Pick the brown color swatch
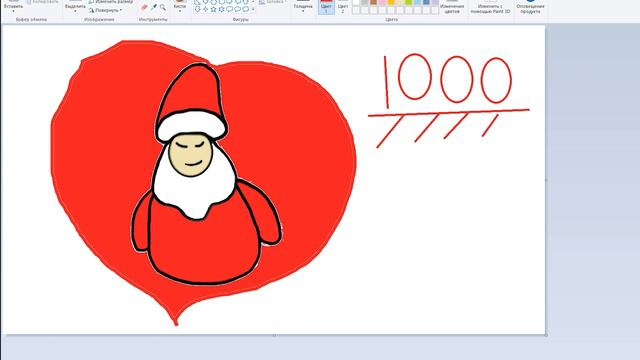 point(373,2)
